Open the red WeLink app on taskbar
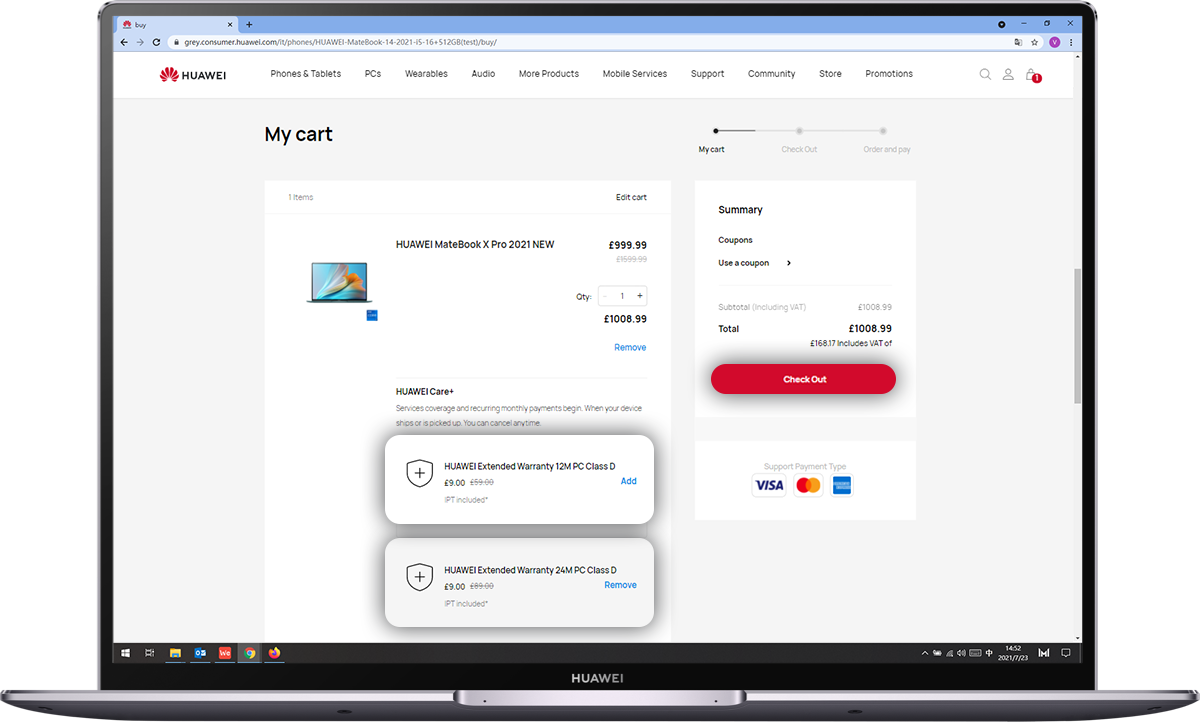Screen dimensions: 1200x722 pos(225,653)
